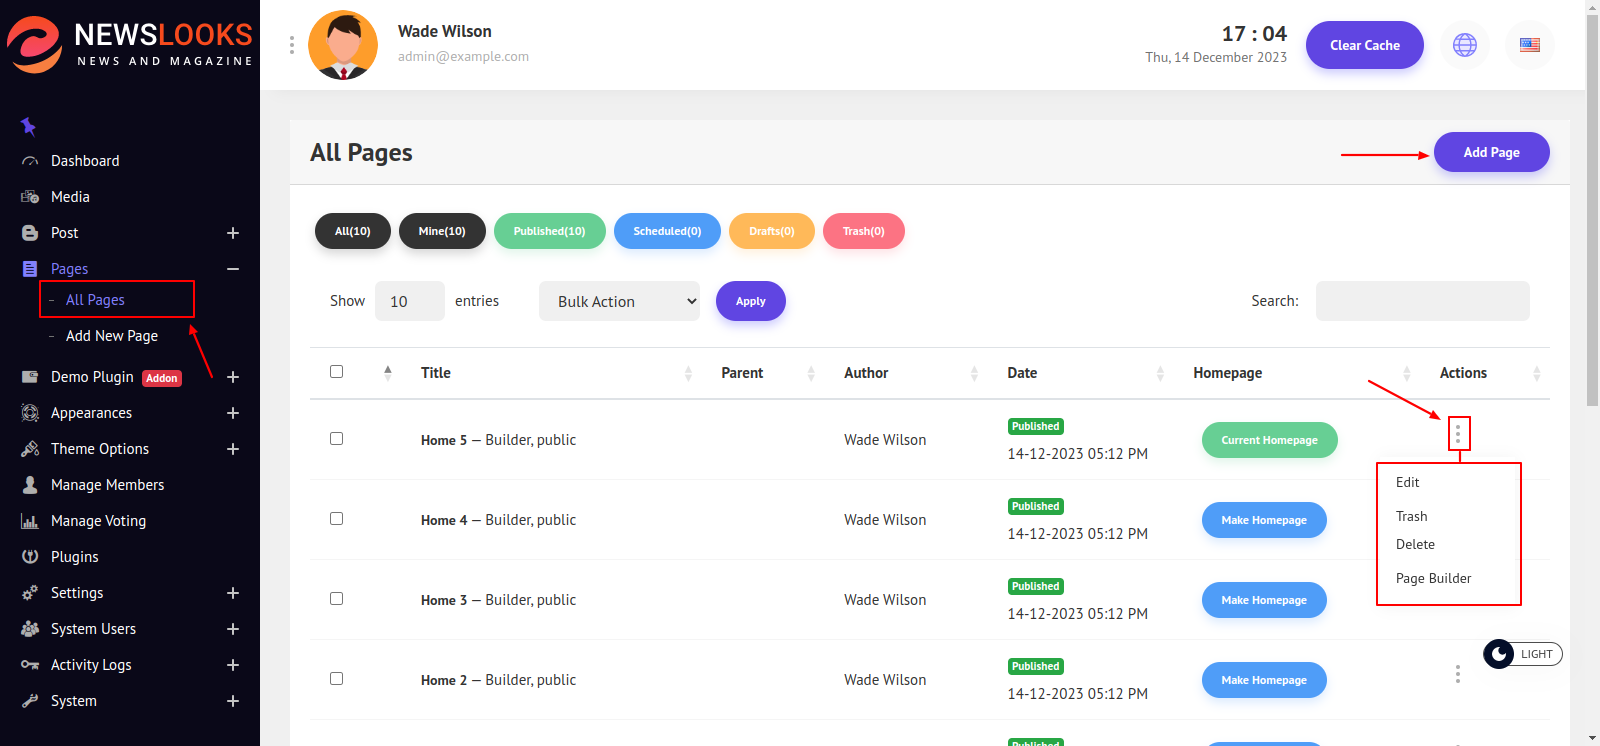Click the Add Page button

coord(1491,152)
